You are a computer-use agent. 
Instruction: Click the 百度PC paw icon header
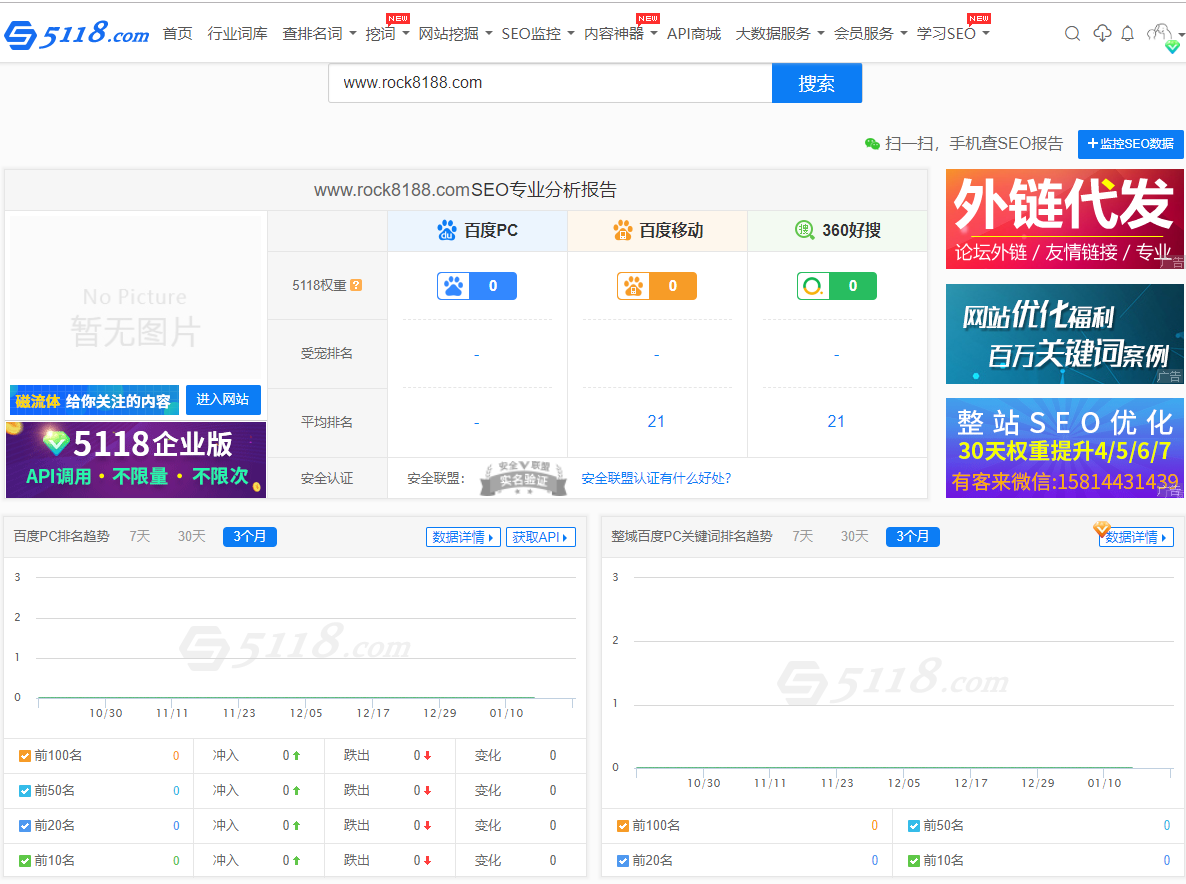447,230
